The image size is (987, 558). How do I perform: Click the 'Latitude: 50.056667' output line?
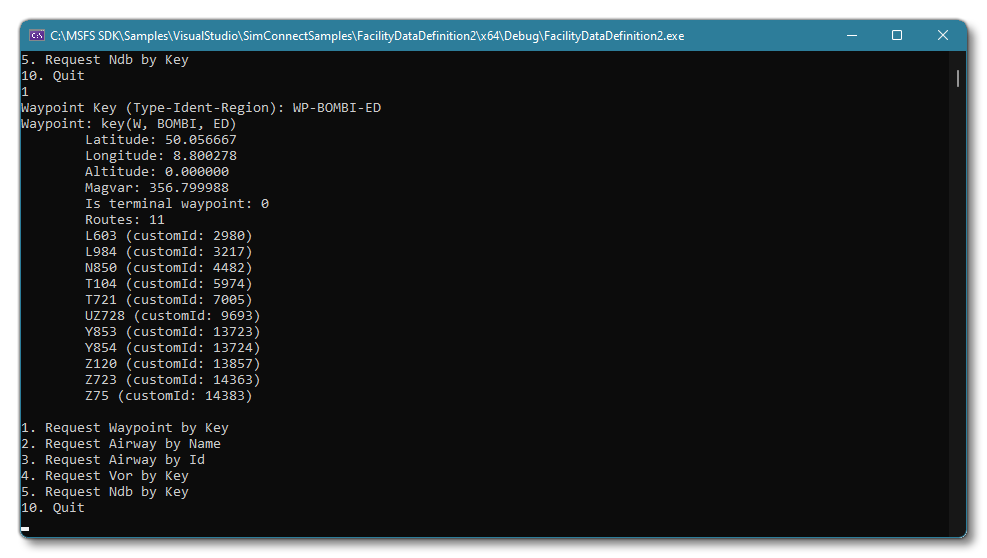tap(161, 140)
